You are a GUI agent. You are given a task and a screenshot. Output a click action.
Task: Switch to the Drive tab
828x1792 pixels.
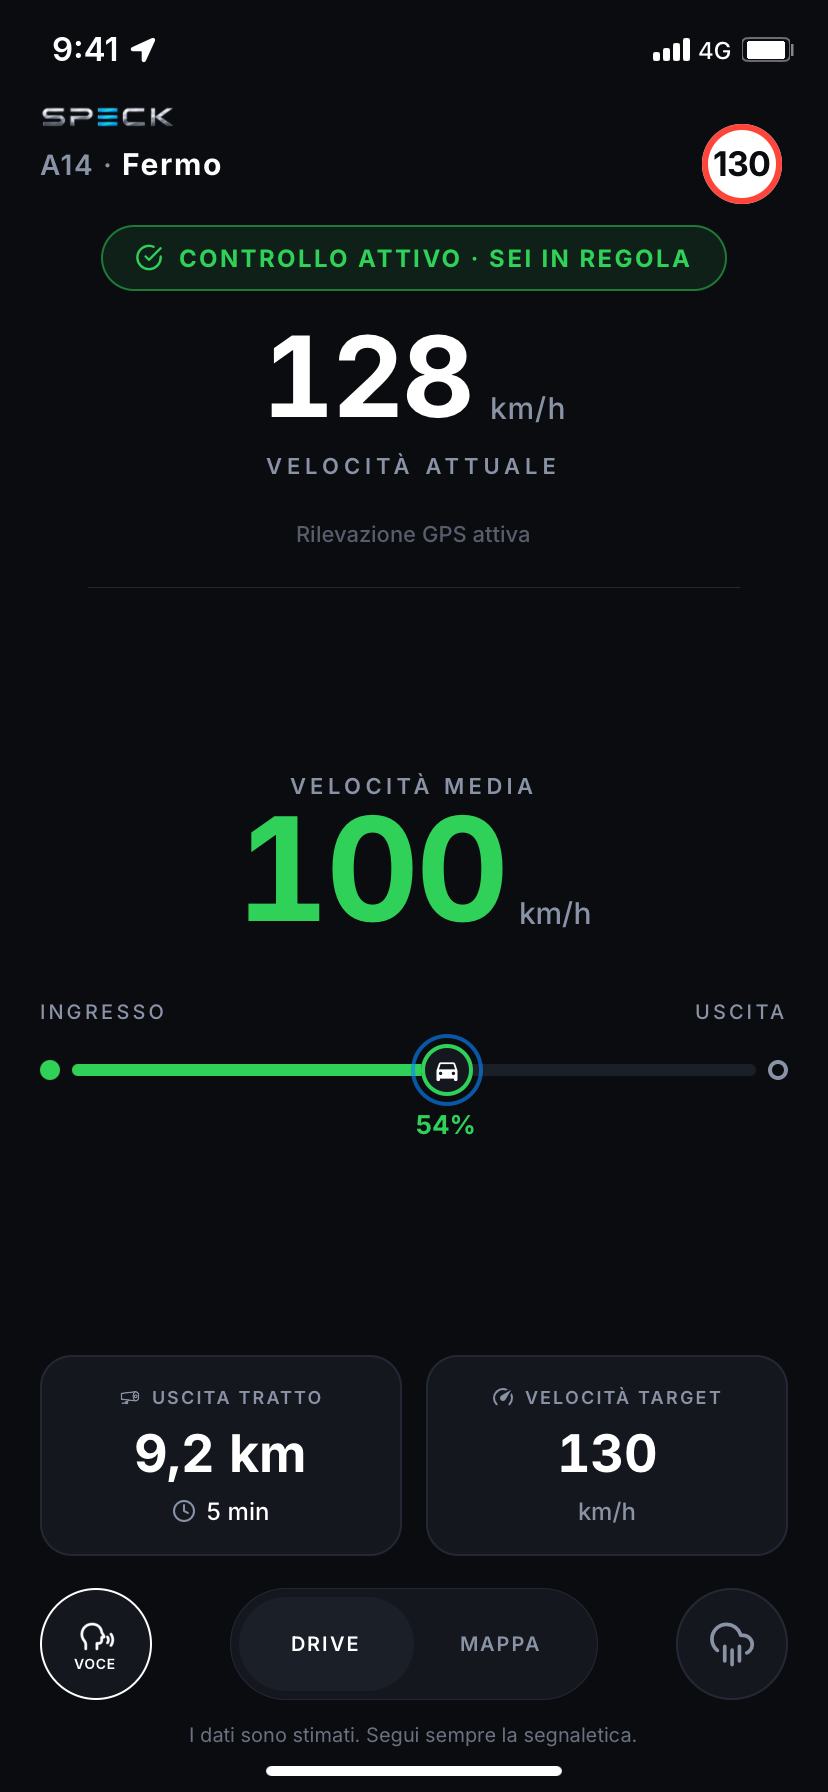click(326, 1644)
